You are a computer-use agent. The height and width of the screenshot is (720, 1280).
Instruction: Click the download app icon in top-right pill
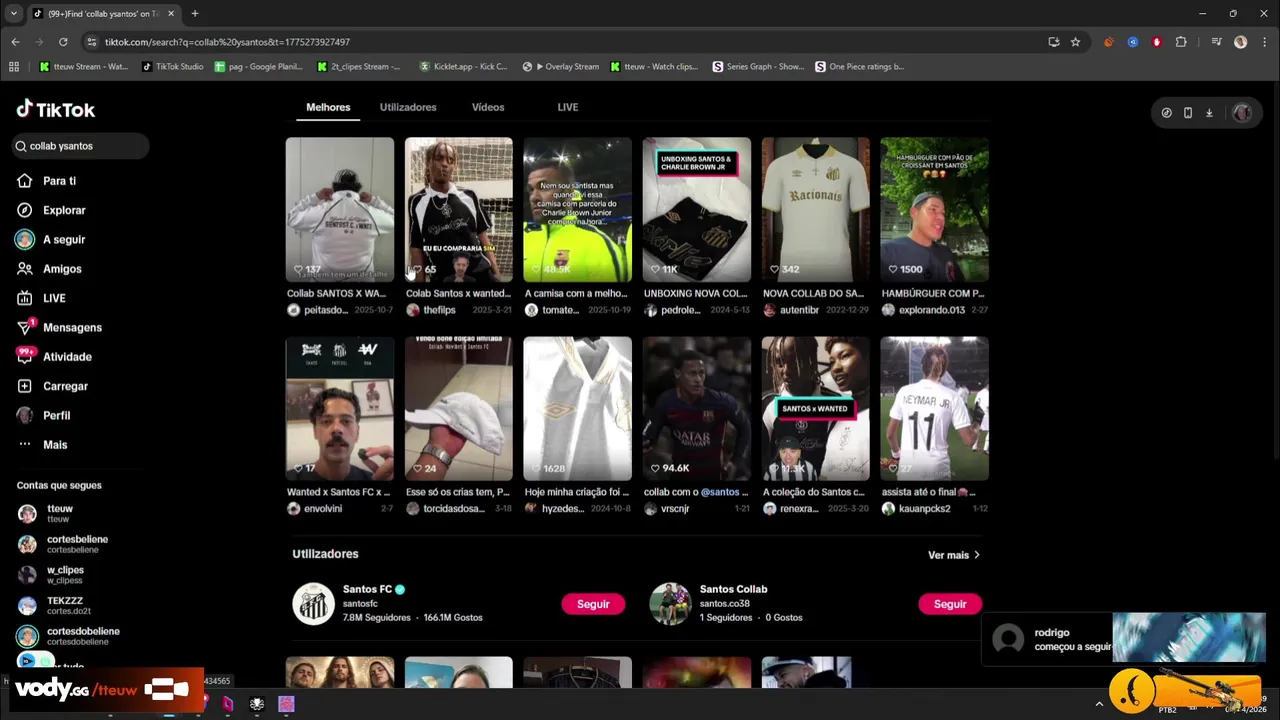pyautogui.click(x=1208, y=113)
